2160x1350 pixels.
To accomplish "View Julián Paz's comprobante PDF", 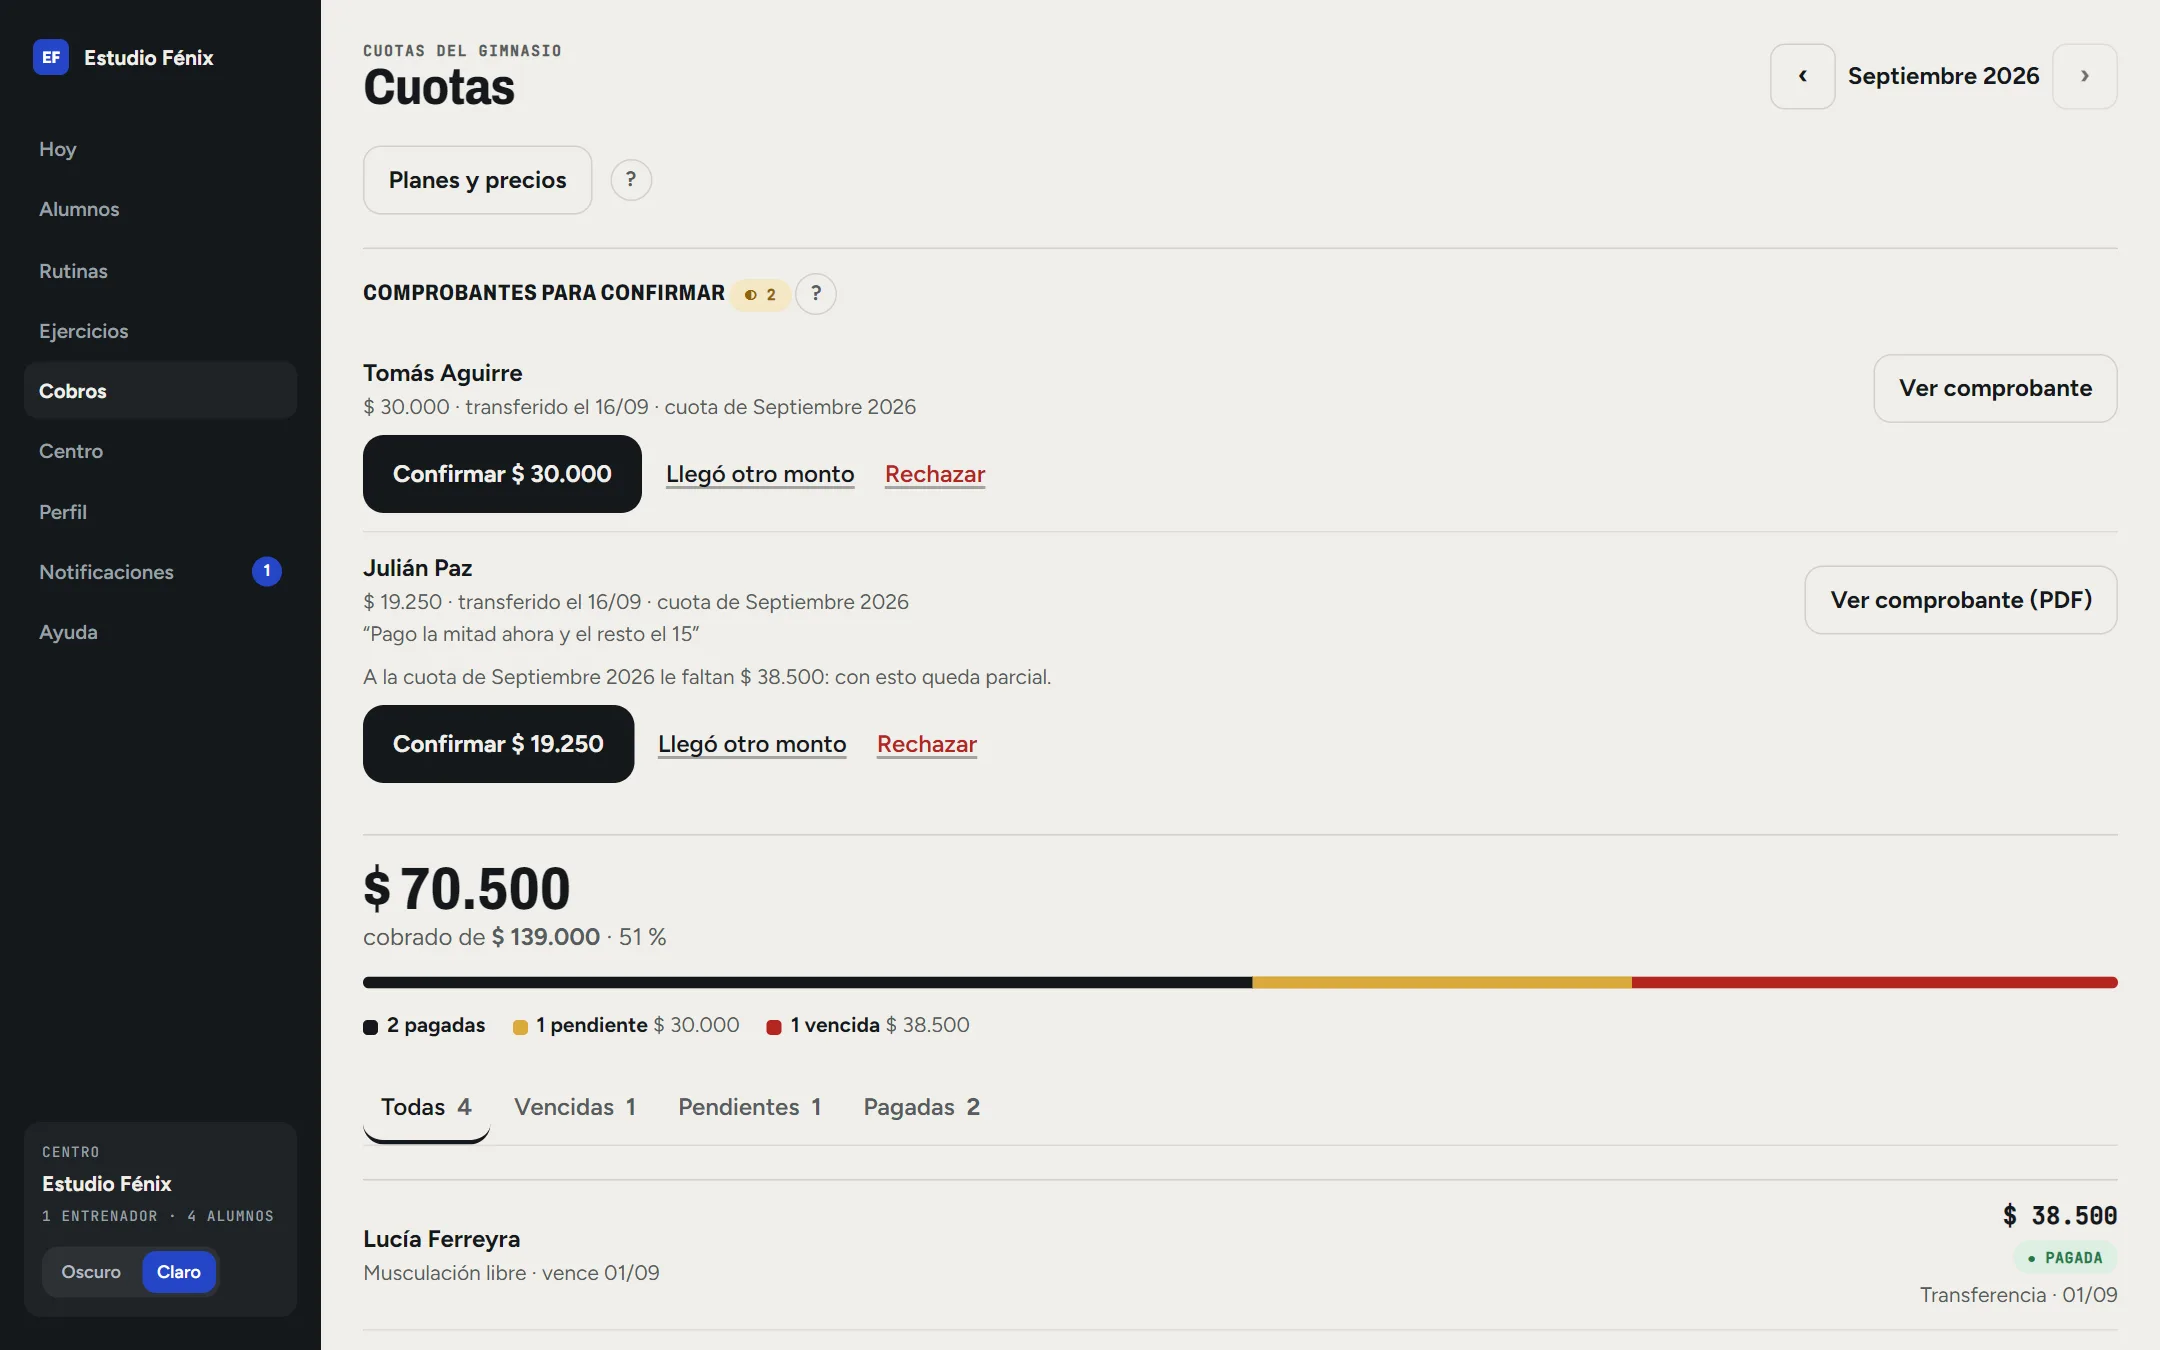I will 1960,600.
